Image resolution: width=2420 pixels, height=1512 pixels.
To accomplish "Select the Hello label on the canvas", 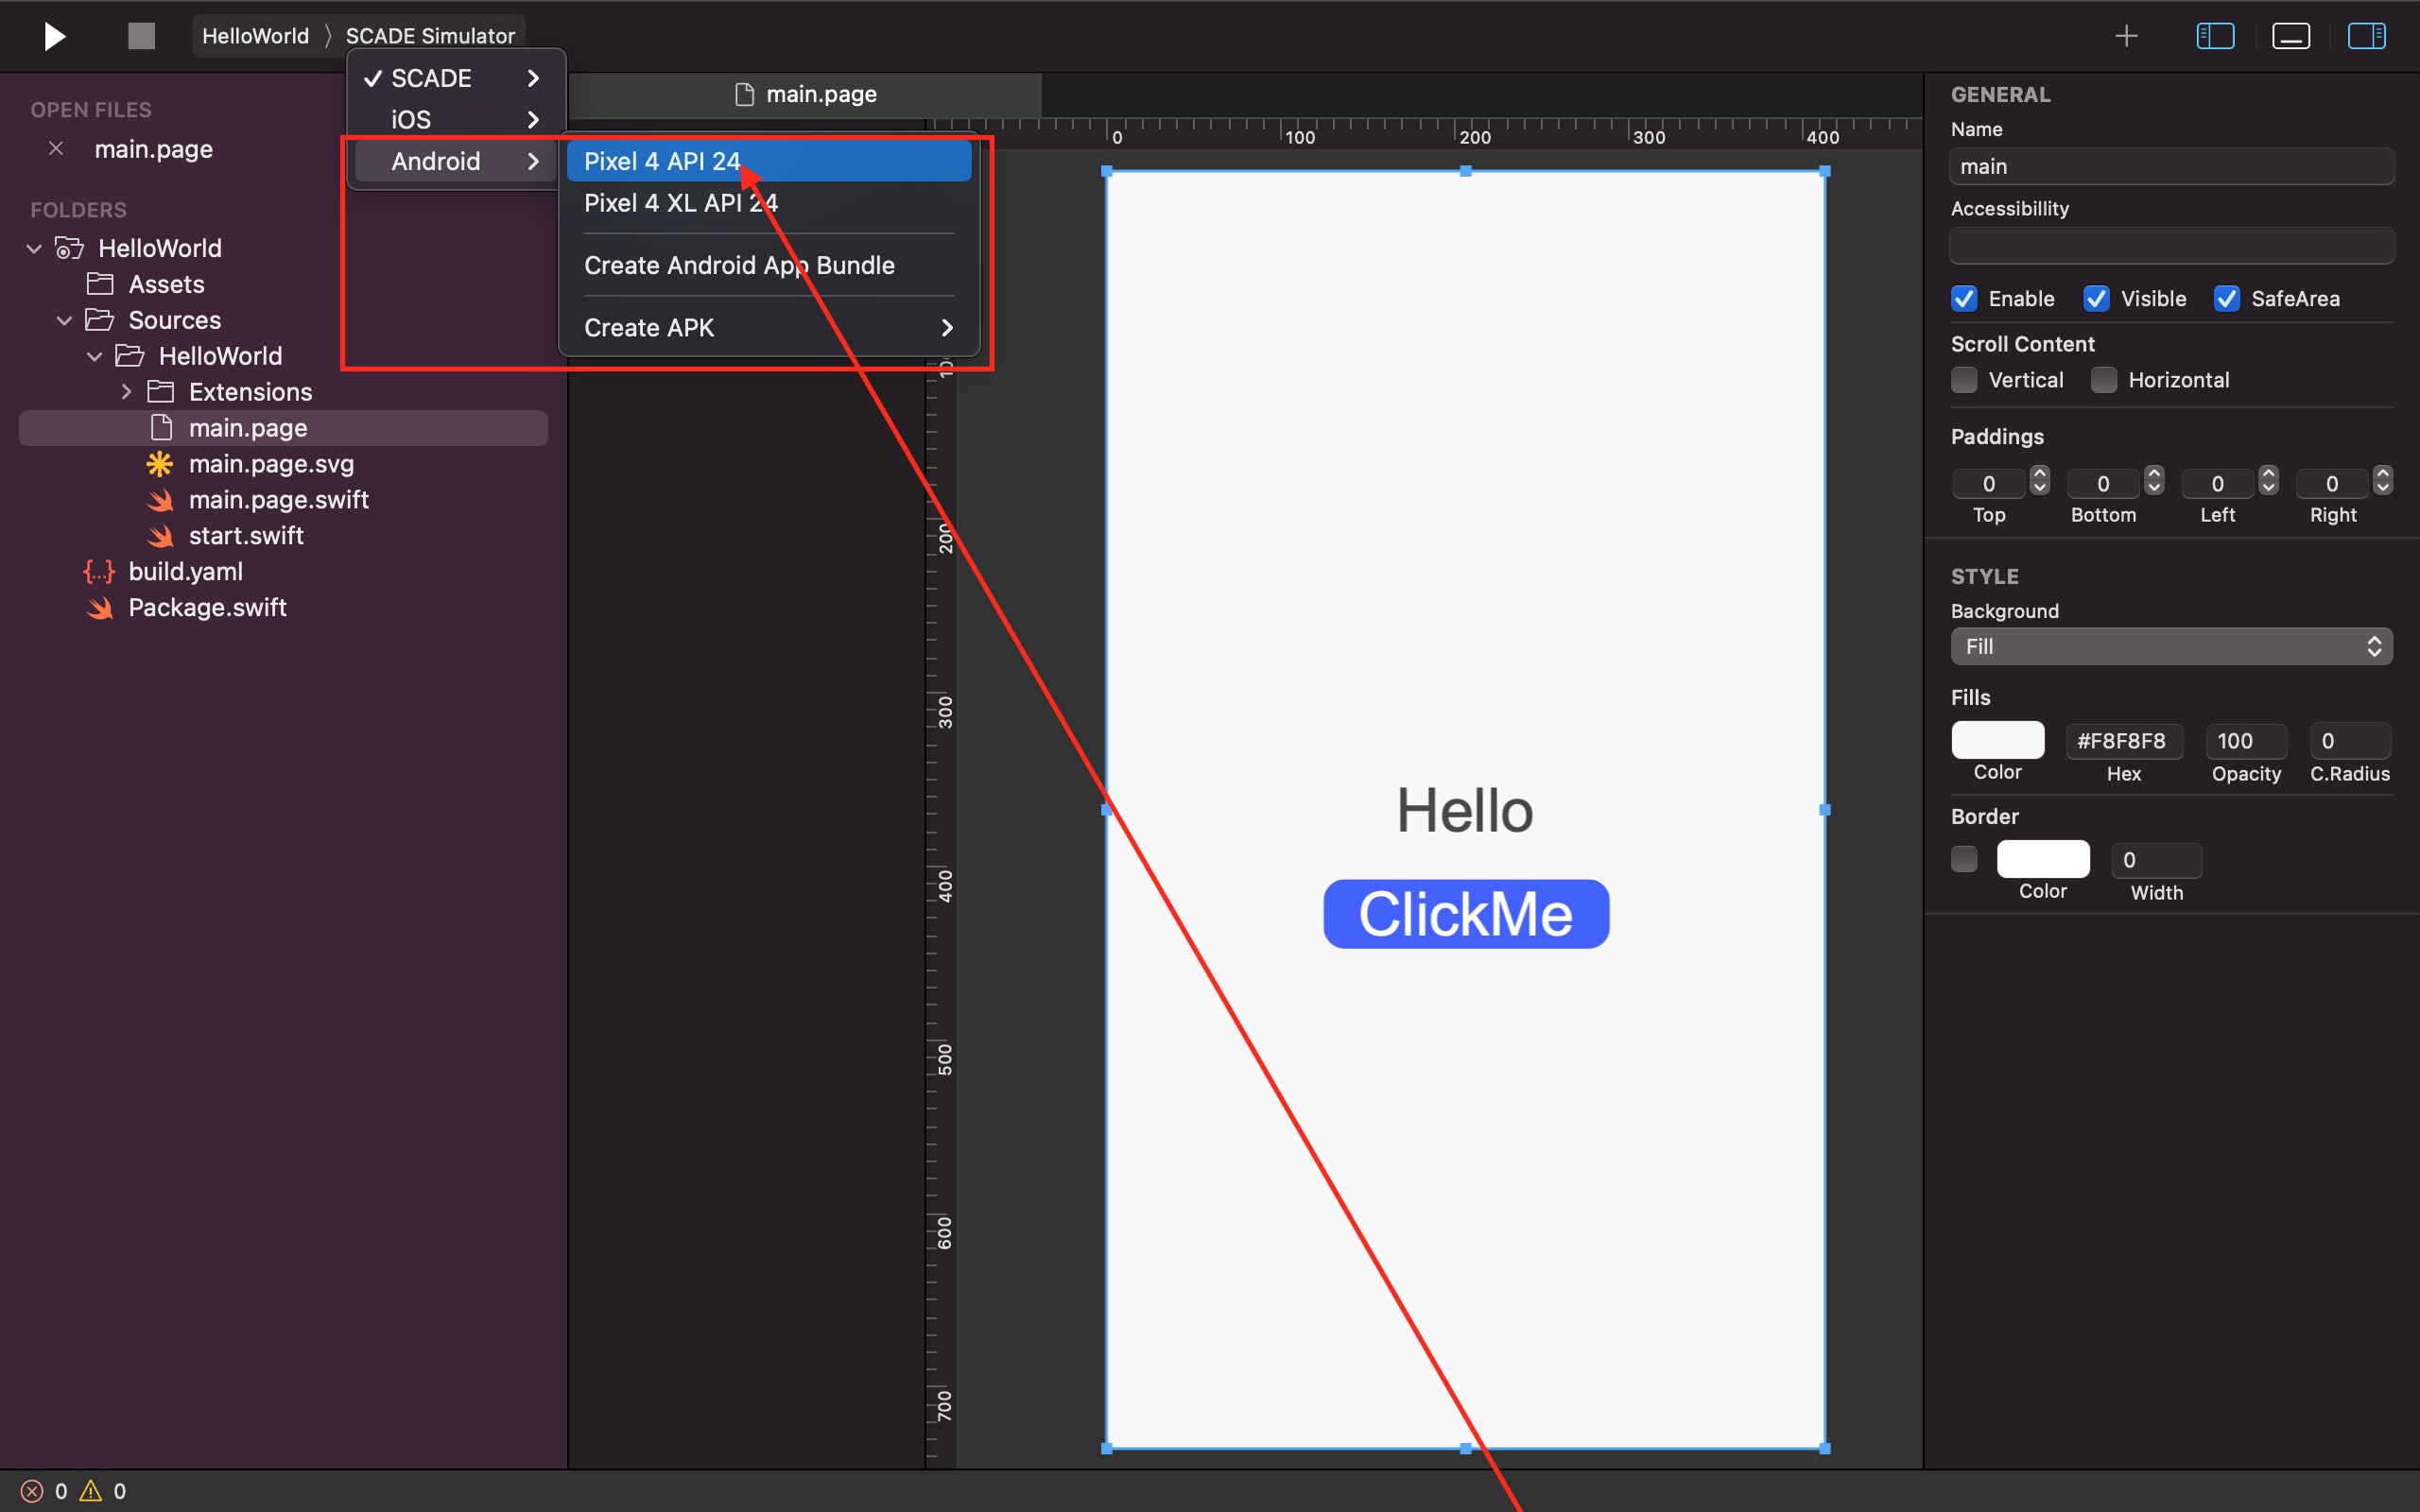I will click(x=1465, y=810).
